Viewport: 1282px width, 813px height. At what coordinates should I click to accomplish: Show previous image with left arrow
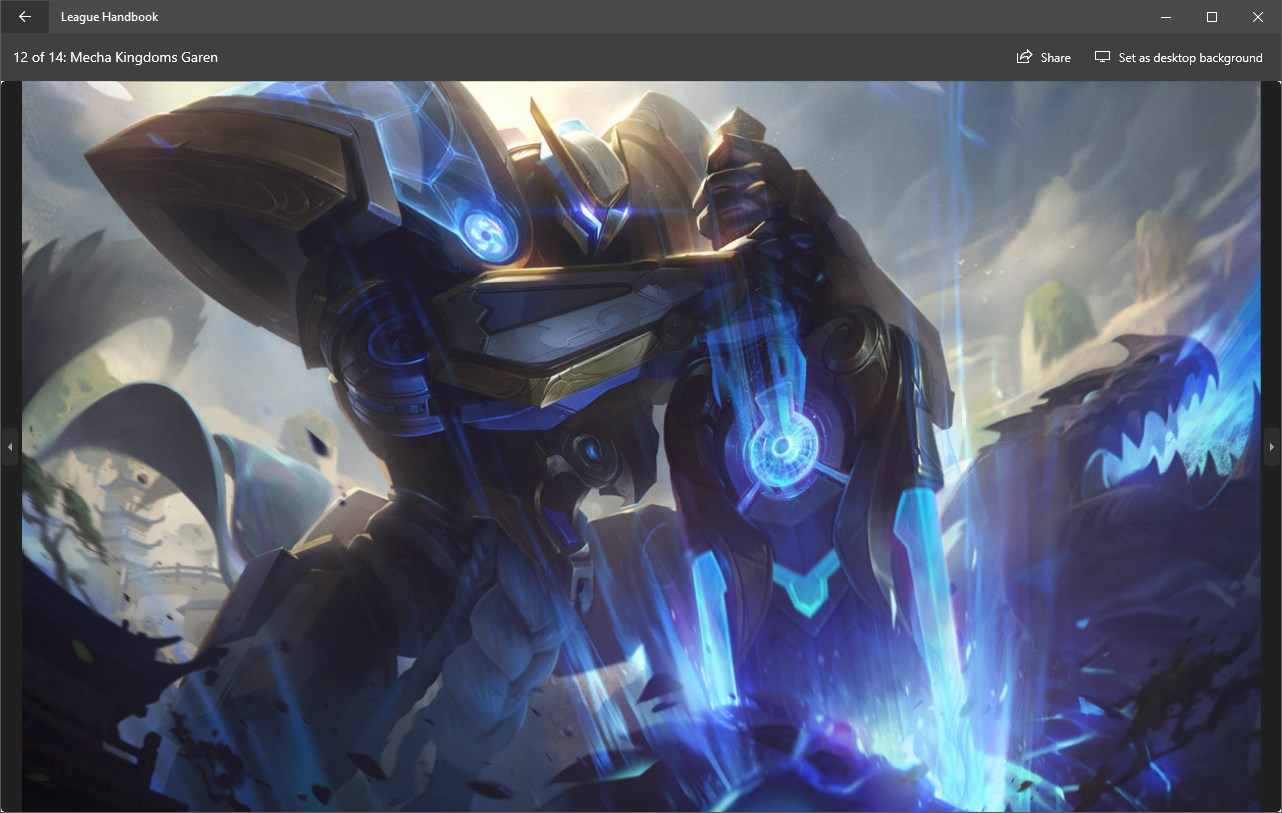tap(10, 447)
